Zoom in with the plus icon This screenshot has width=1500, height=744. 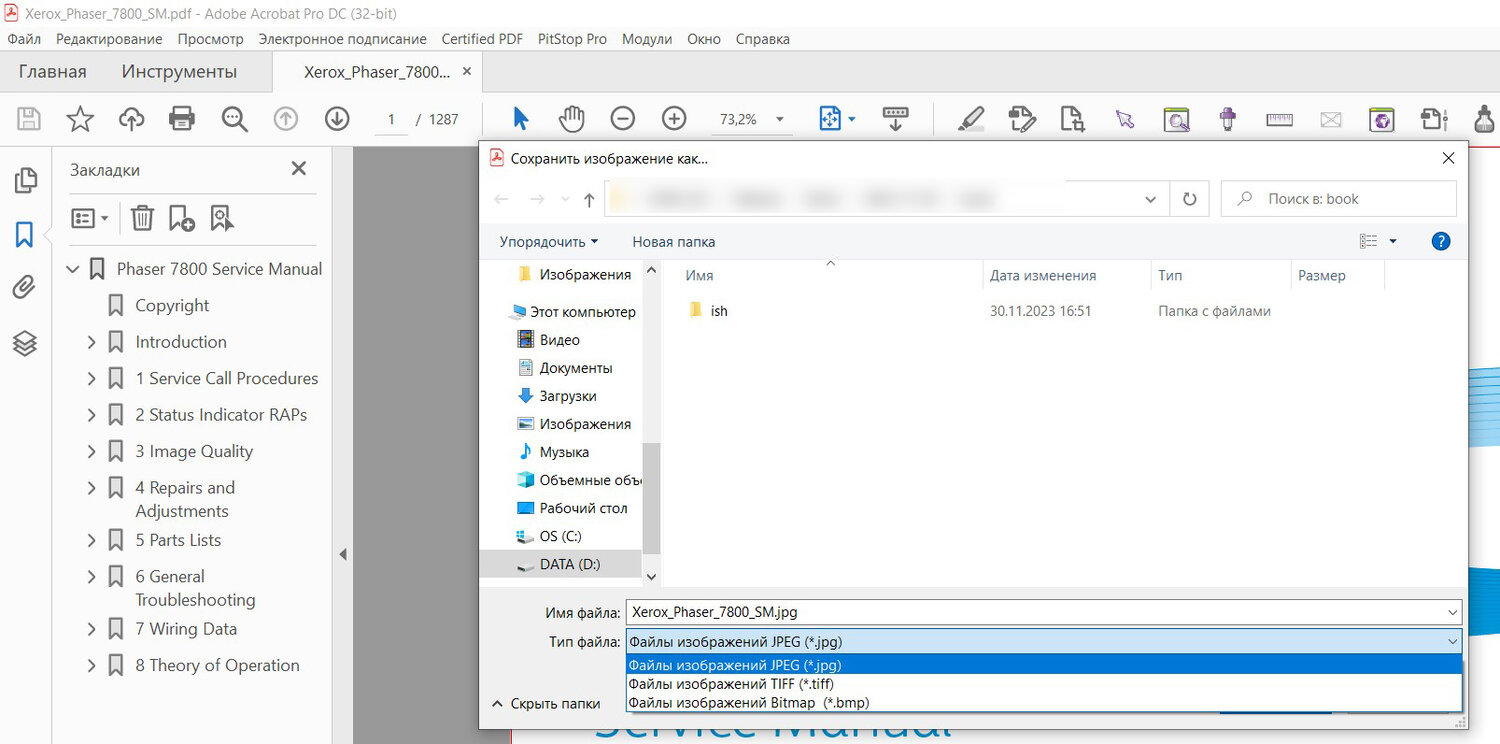click(x=675, y=119)
